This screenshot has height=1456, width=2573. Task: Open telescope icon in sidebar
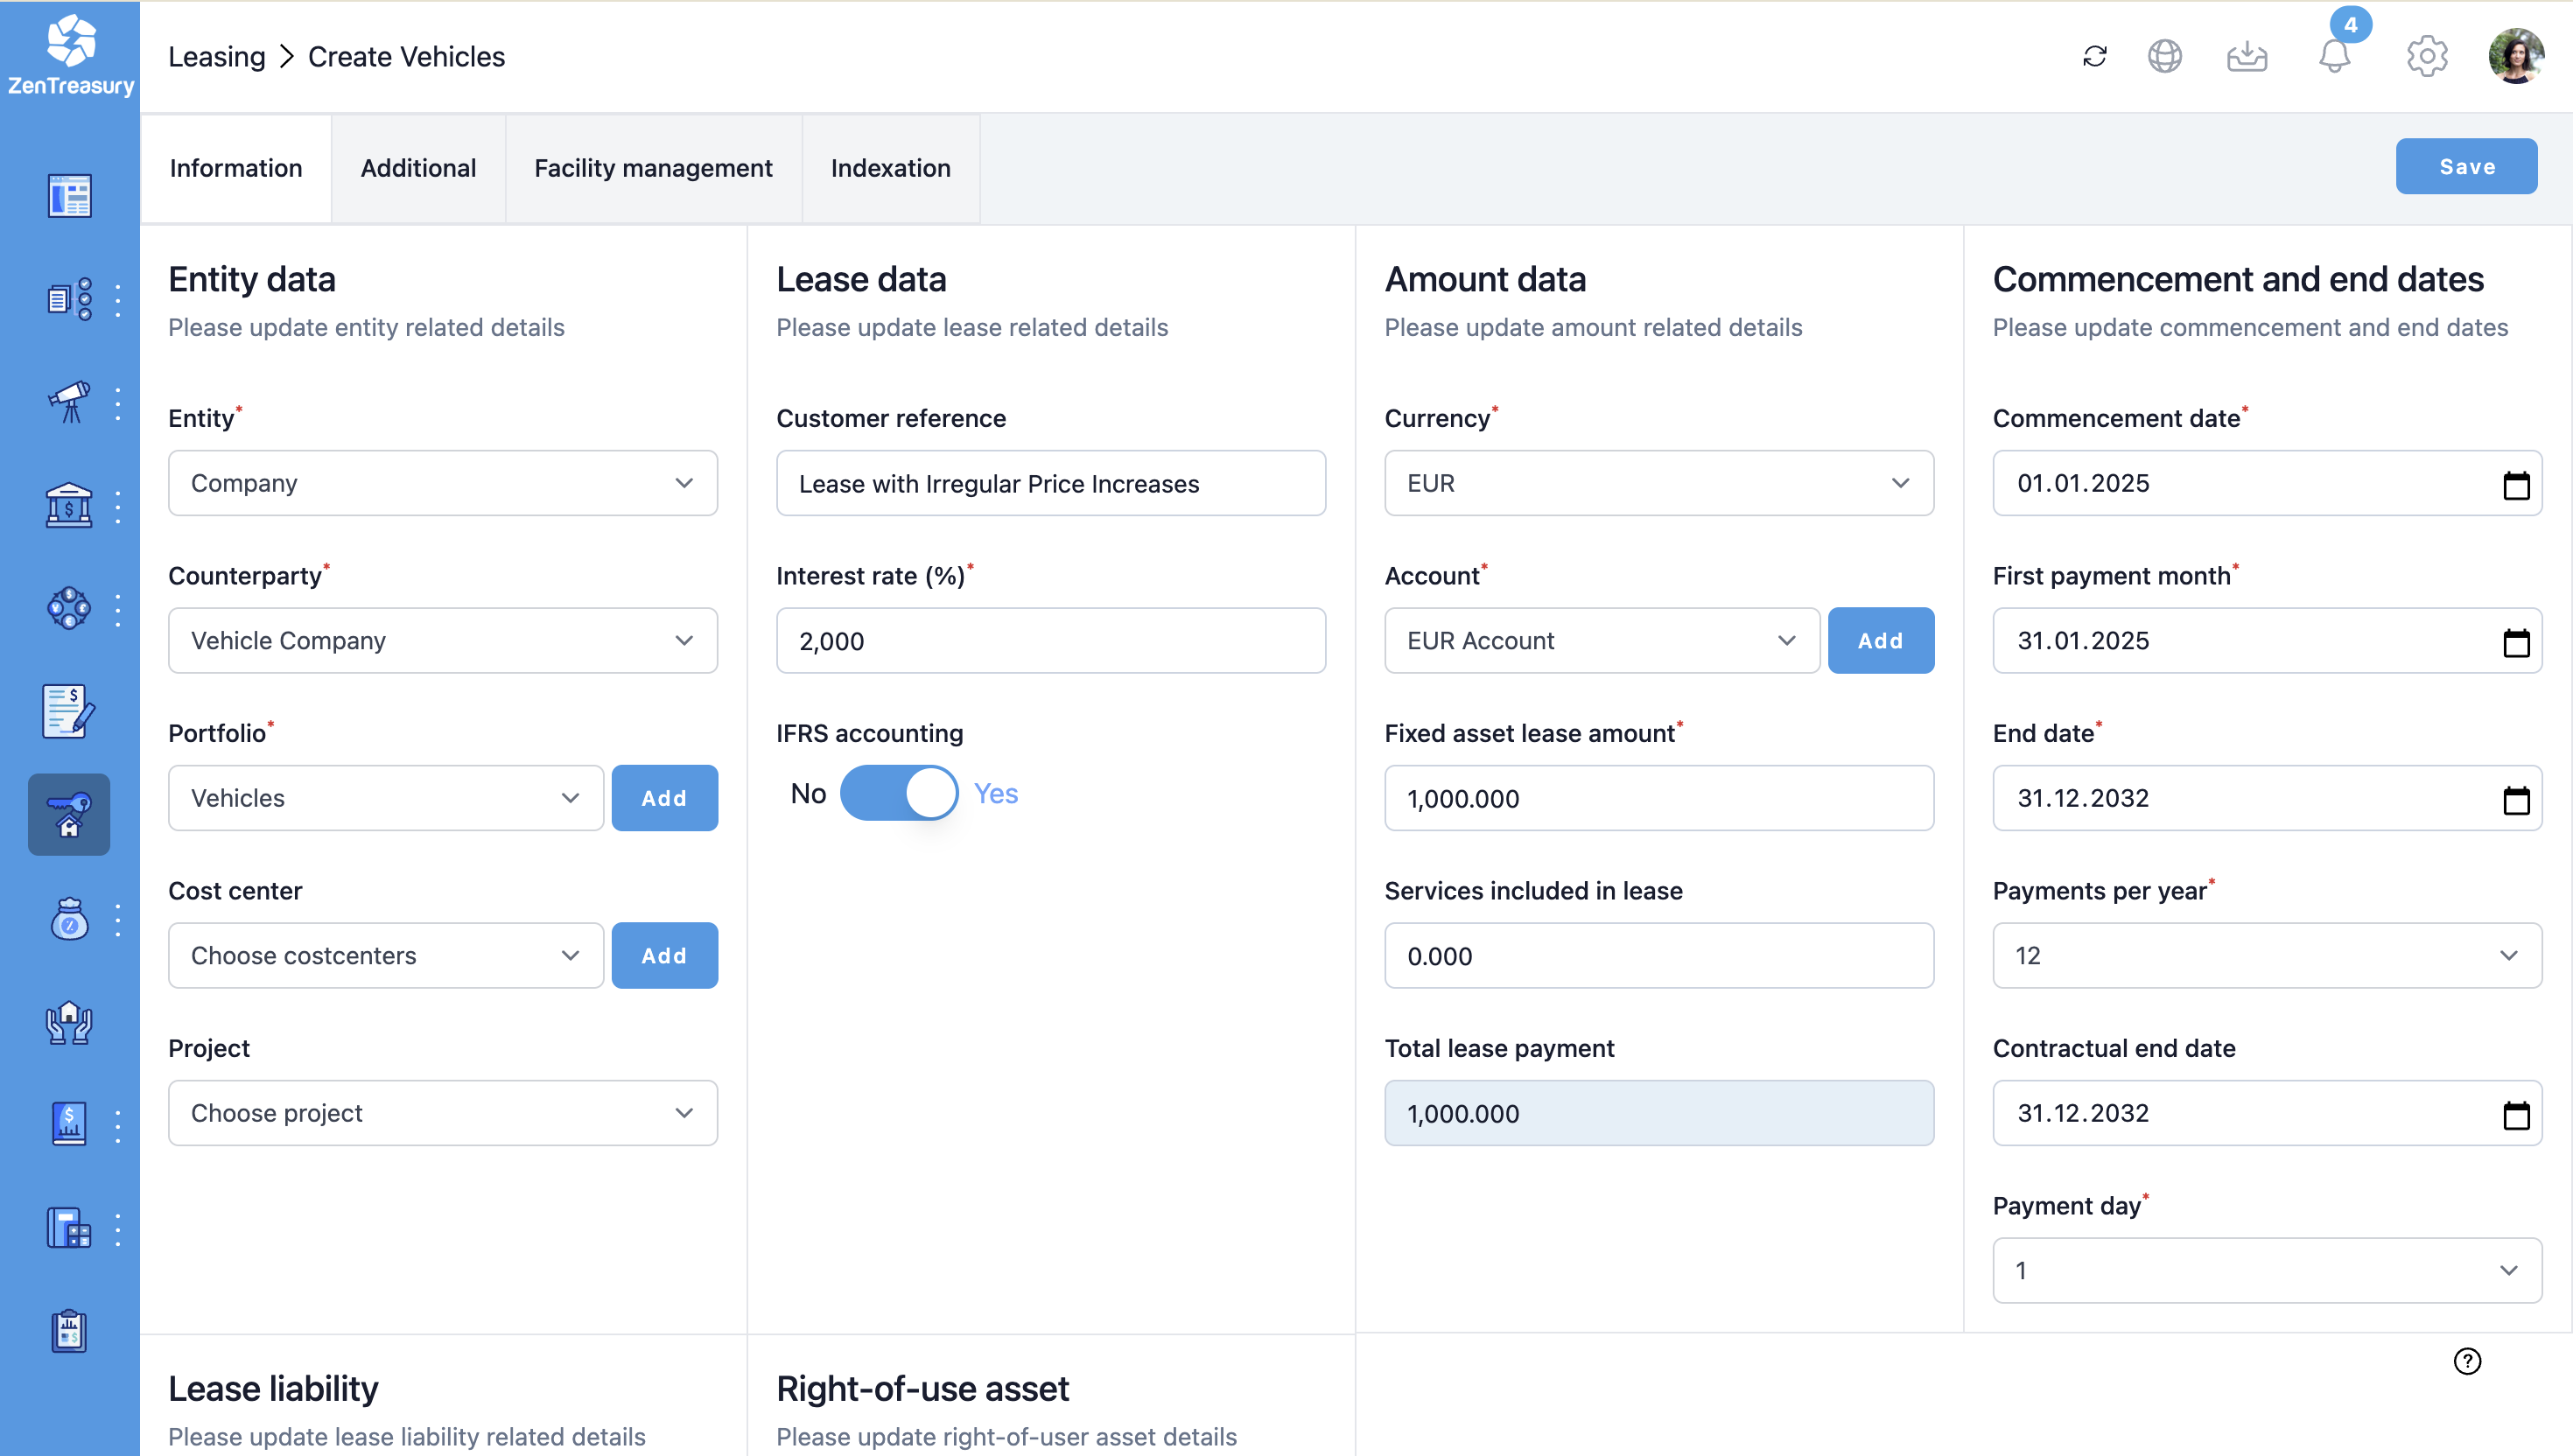tap(69, 402)
